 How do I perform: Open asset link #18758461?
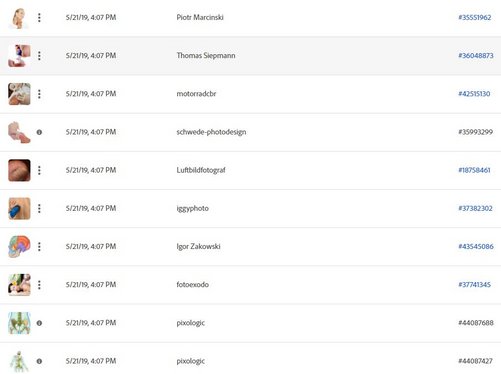(x=474, y=170)
